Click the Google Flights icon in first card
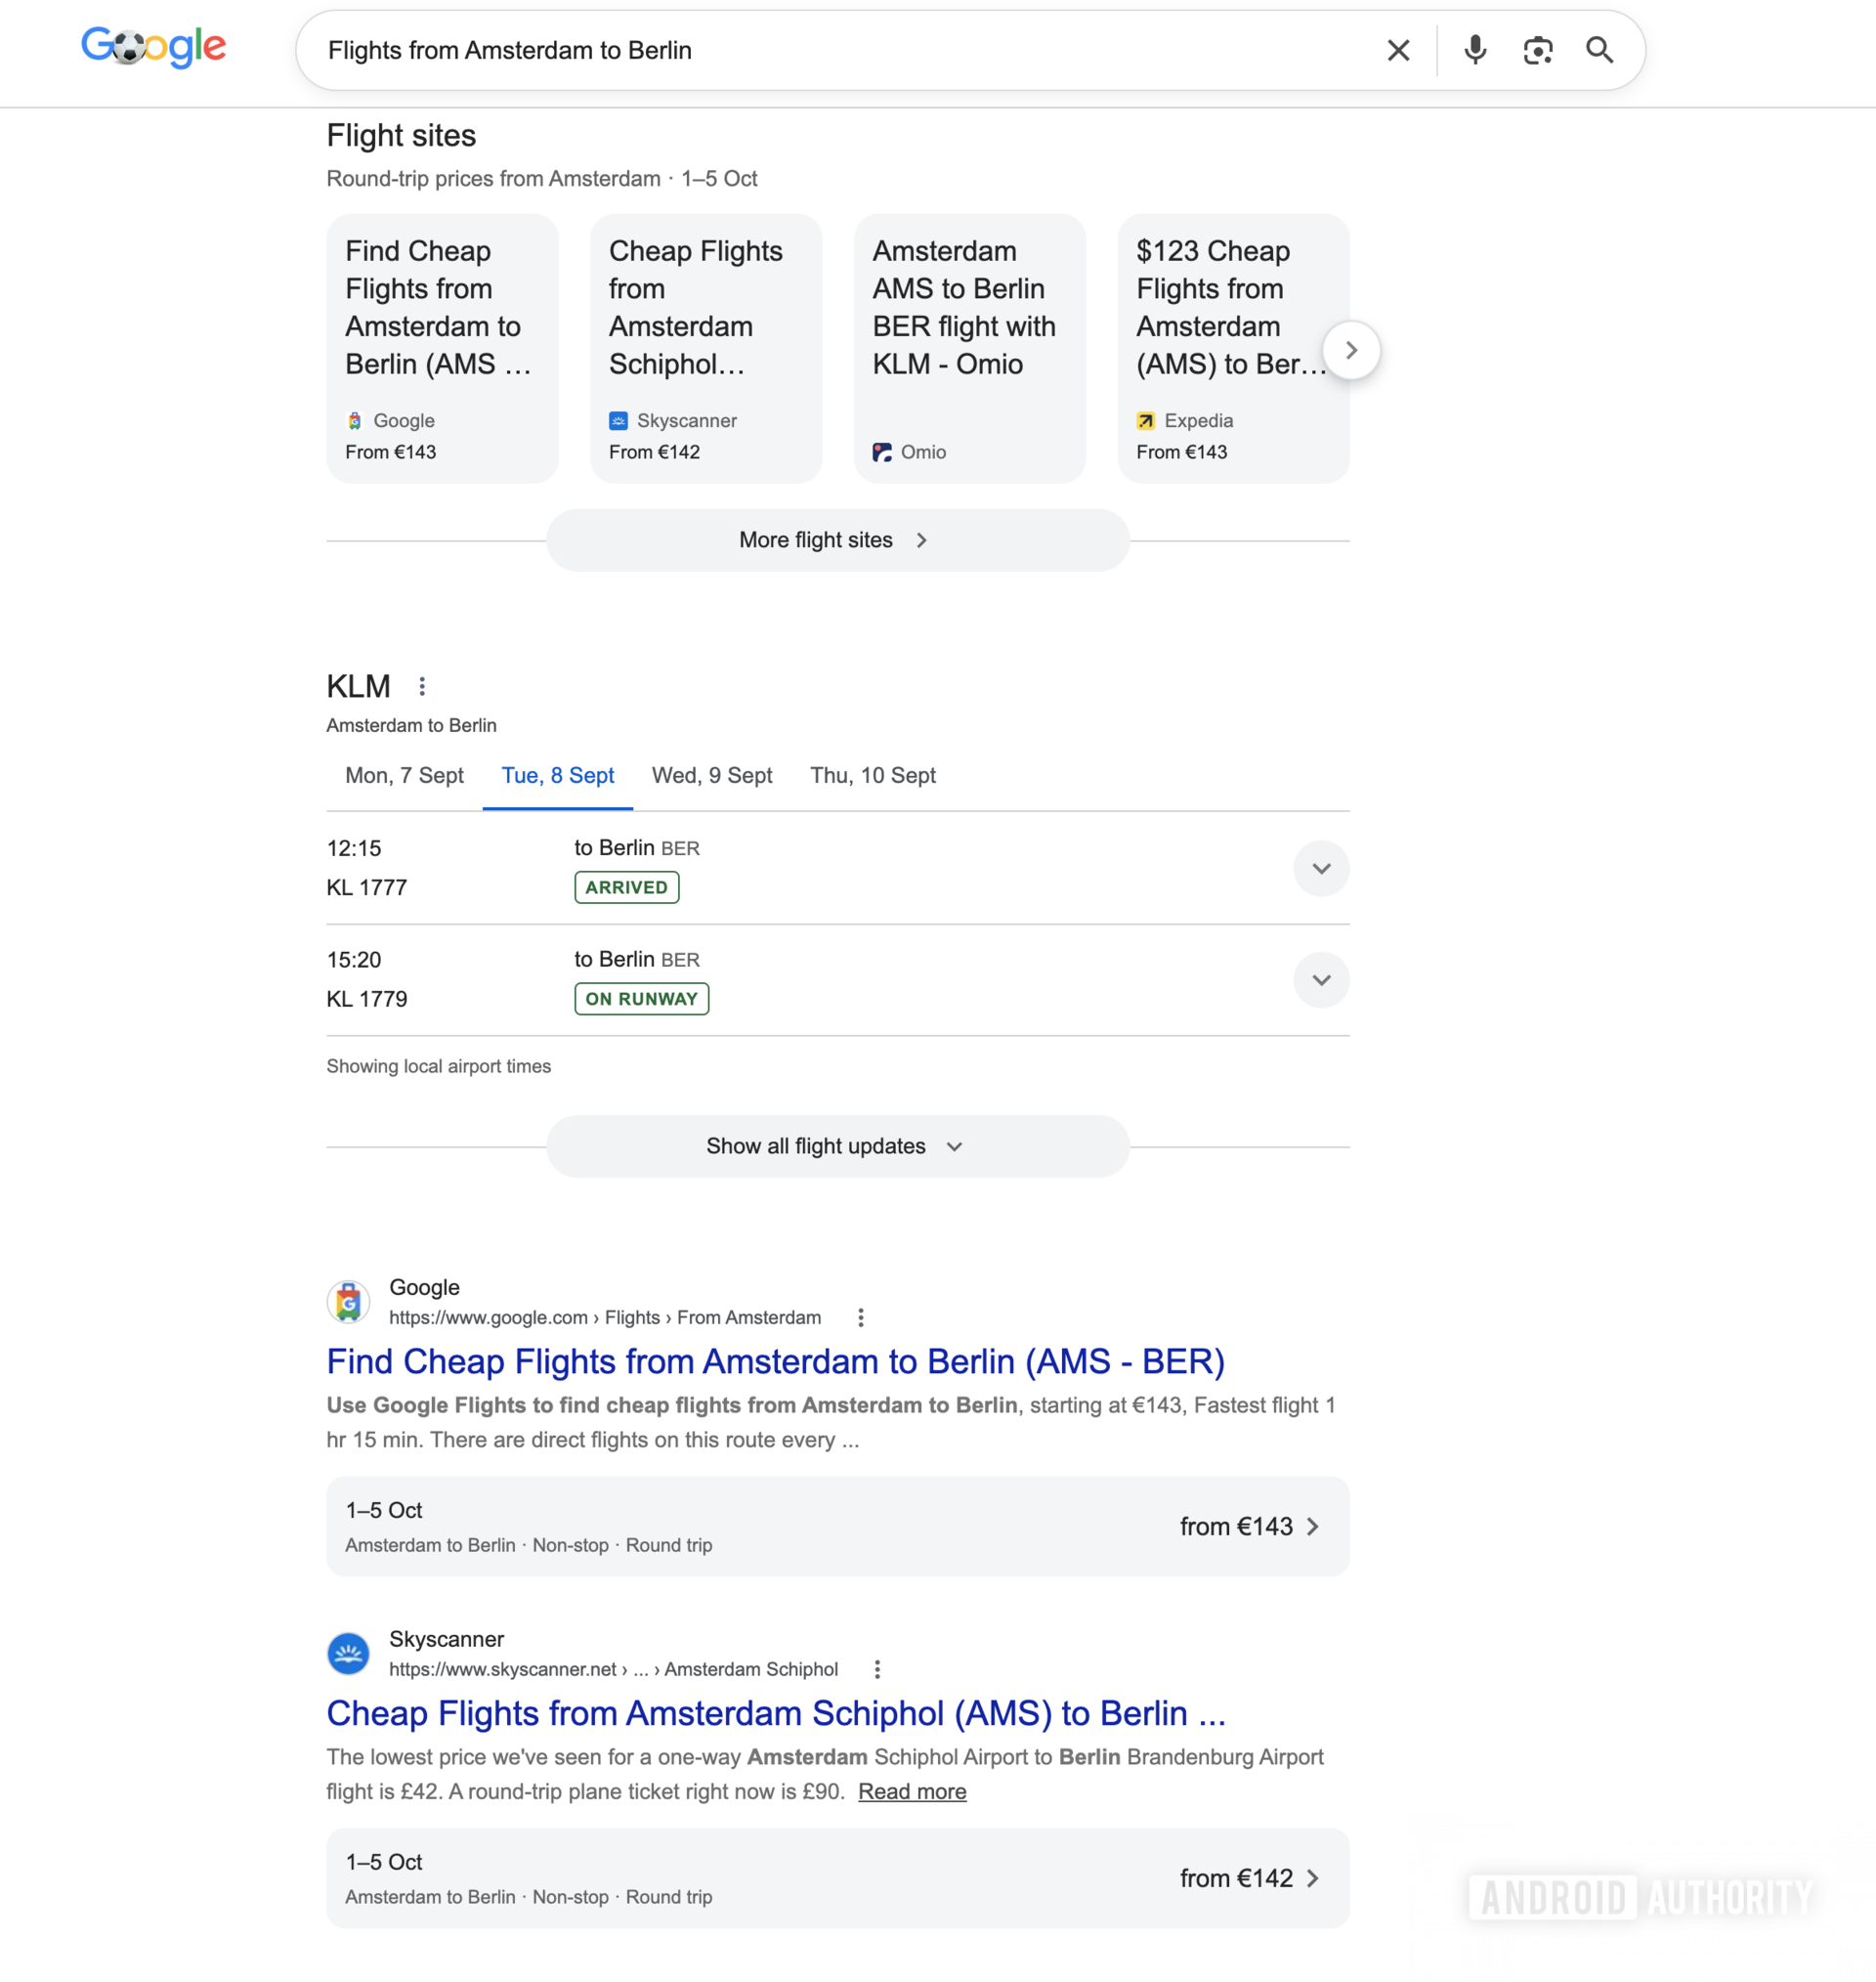 (354, 421)
